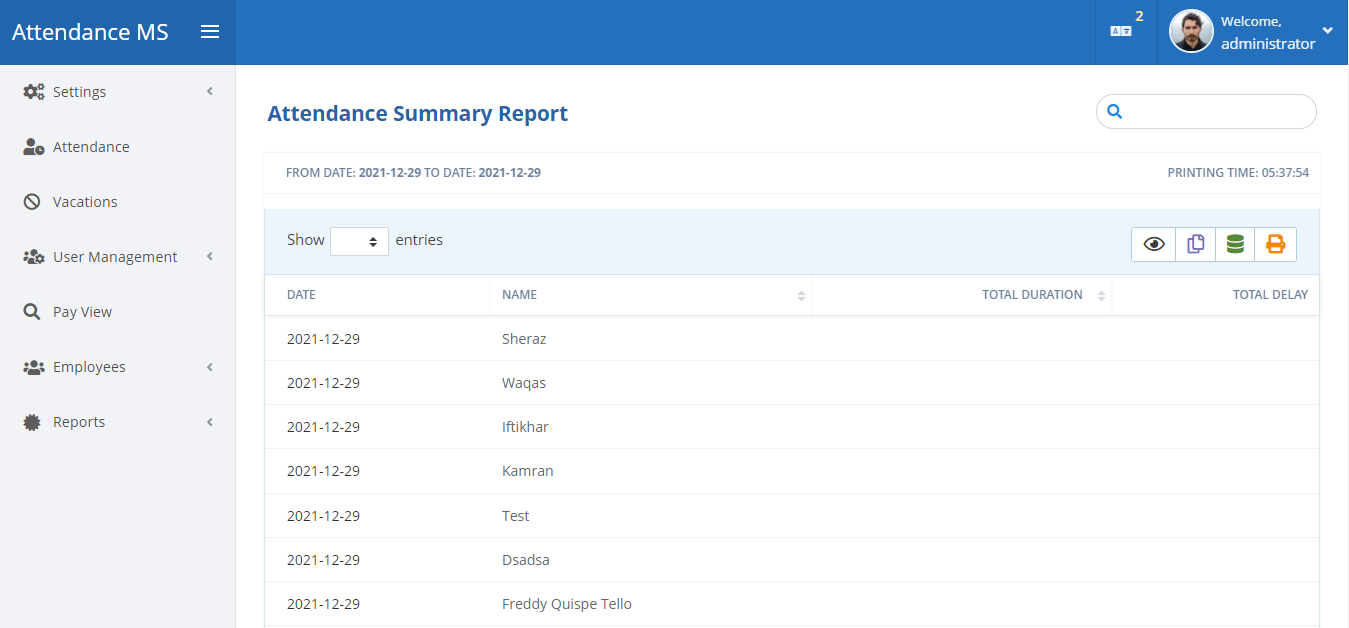Sort by Total Duration column header
The width and height of the screenshot is (1349, 628).
(1032, 295)
